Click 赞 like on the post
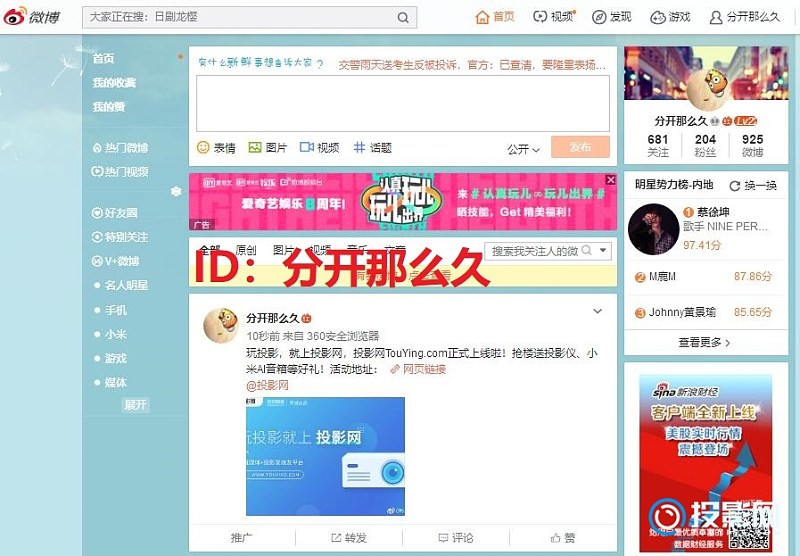Viewport: 800px width, 556px height. pos(563,538)
